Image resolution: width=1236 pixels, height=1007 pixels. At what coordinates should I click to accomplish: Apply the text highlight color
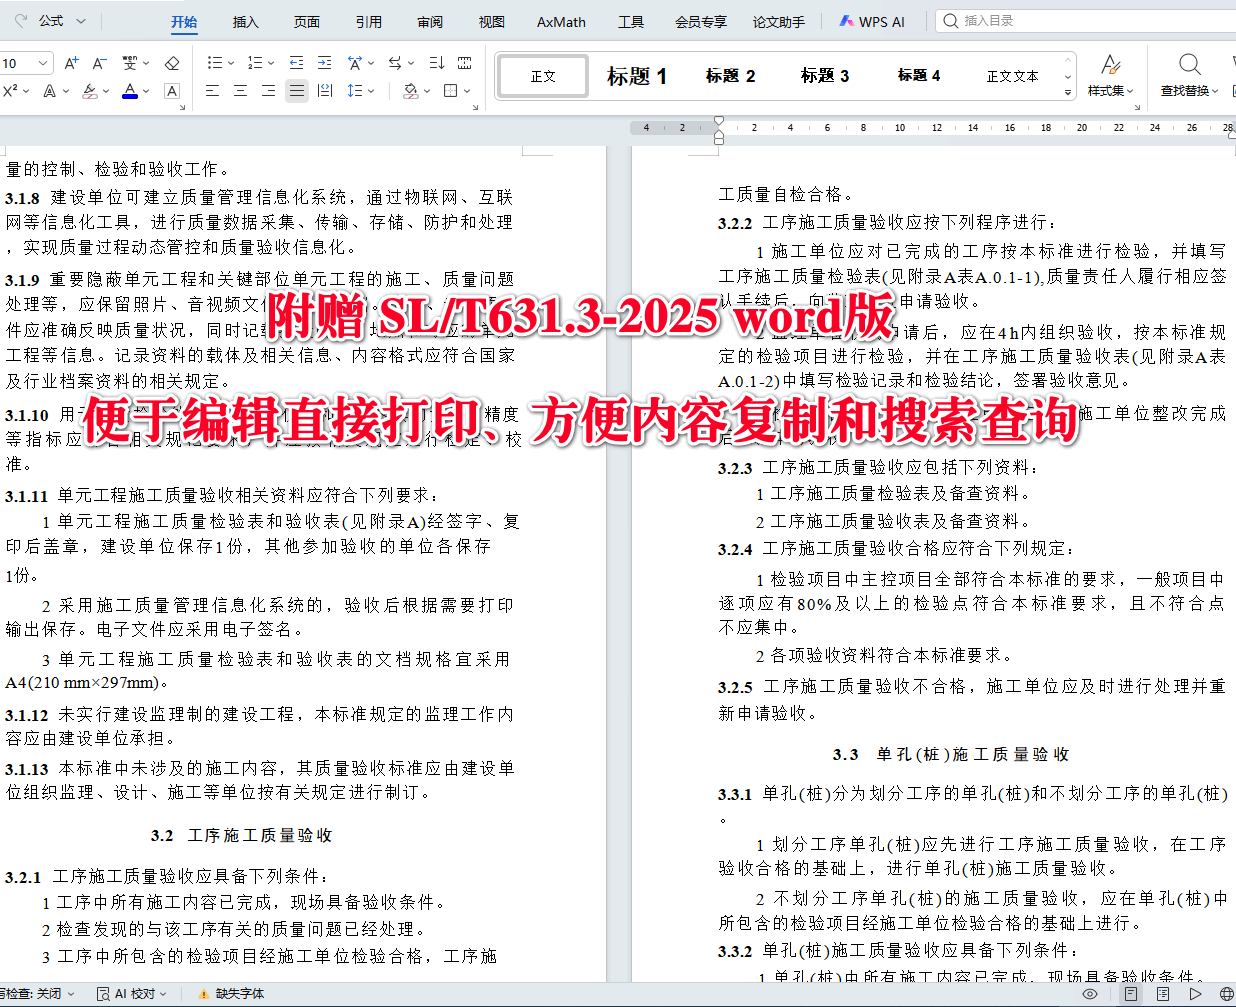(x=89, y=91)
